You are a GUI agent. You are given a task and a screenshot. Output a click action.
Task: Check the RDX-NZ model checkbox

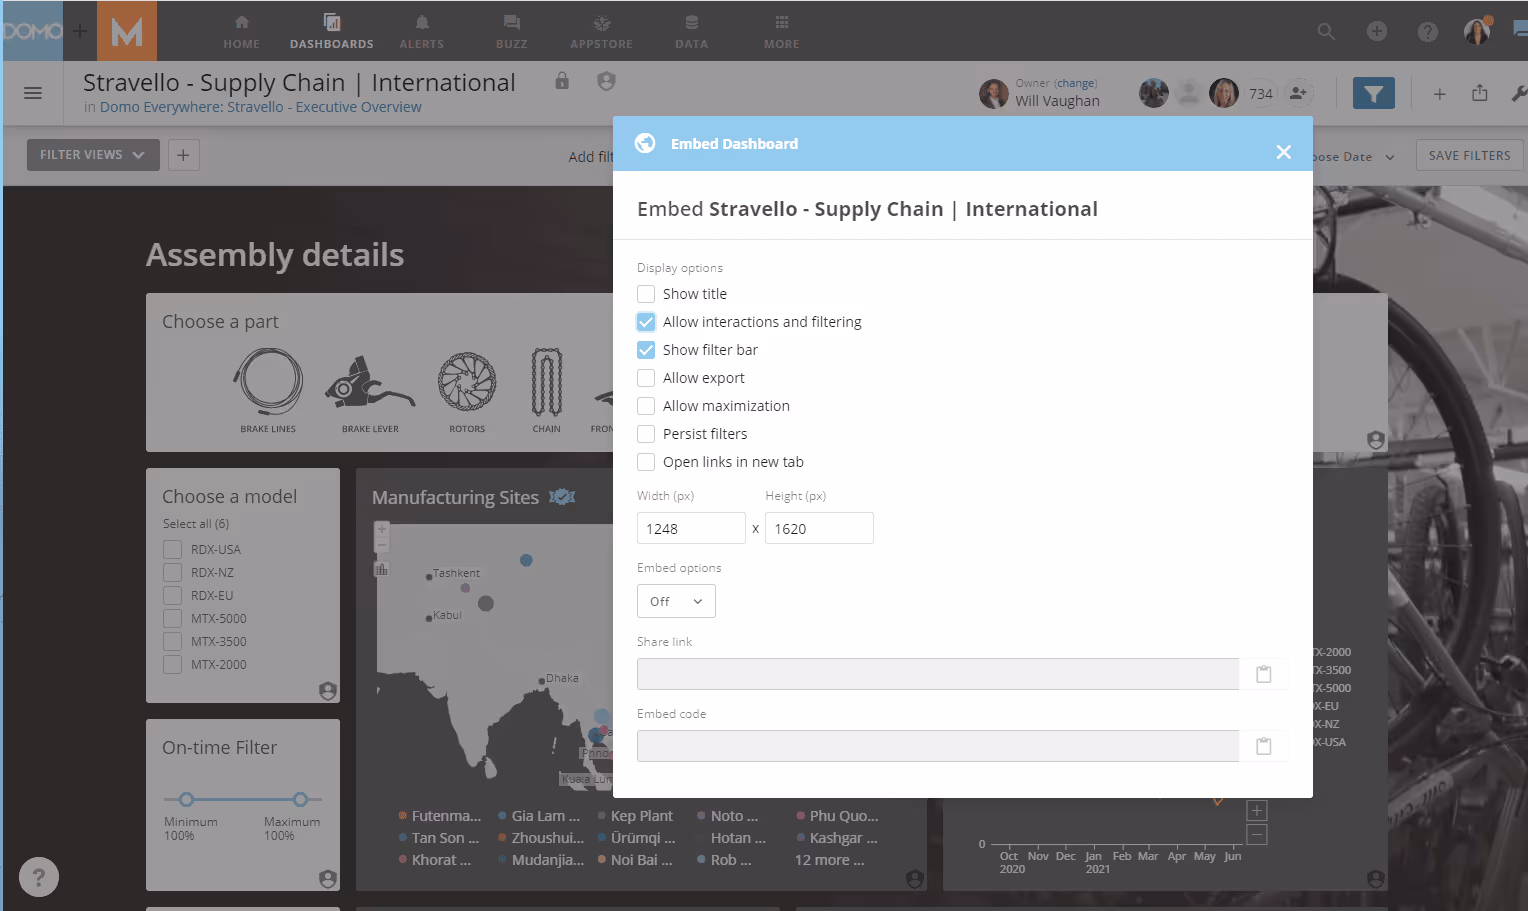click(x=173, y=572)
